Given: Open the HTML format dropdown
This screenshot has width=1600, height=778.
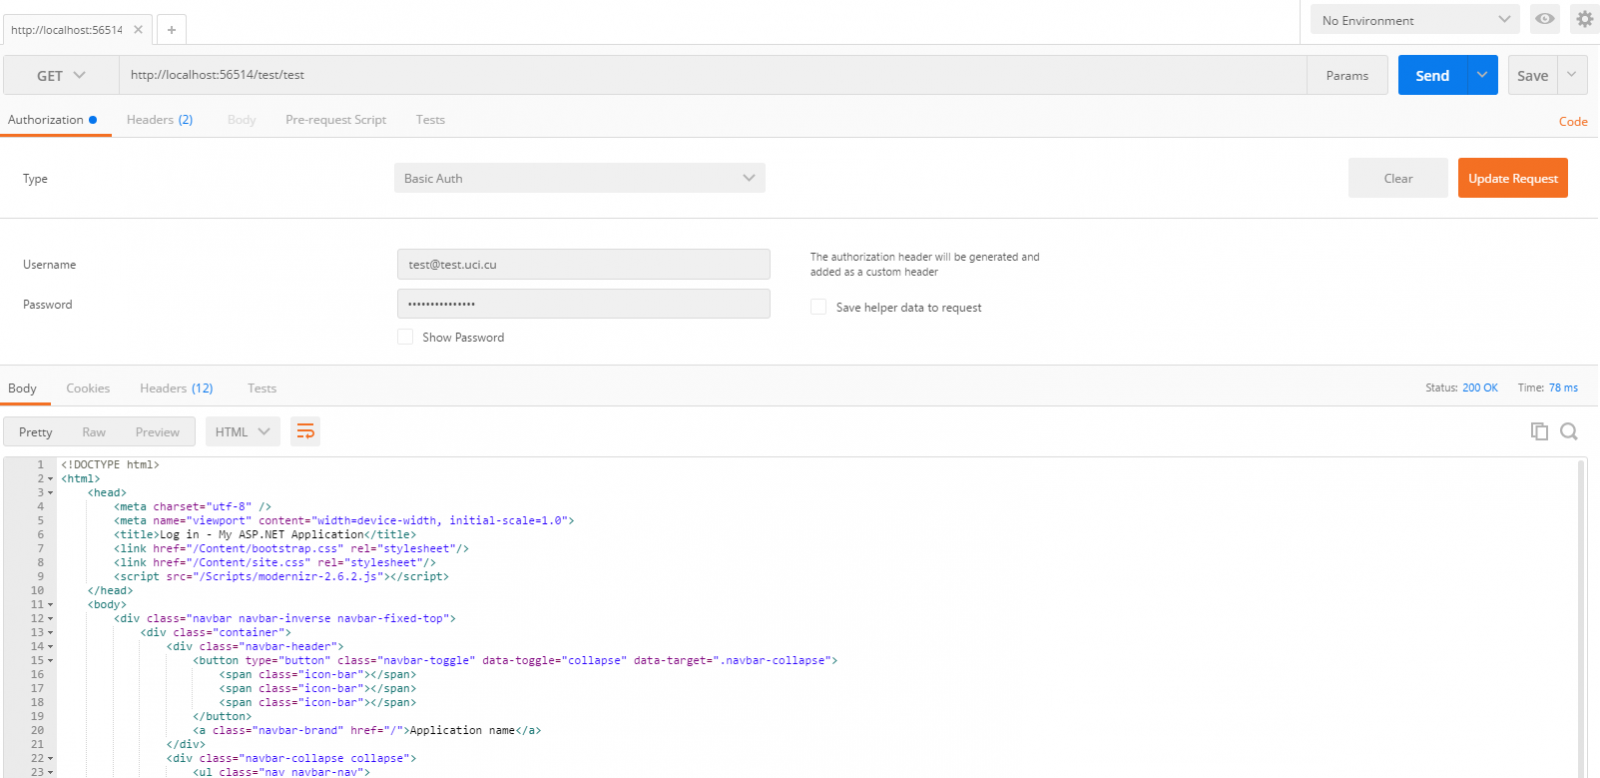Looking at the screenshot, I should [x=243, y=432].
